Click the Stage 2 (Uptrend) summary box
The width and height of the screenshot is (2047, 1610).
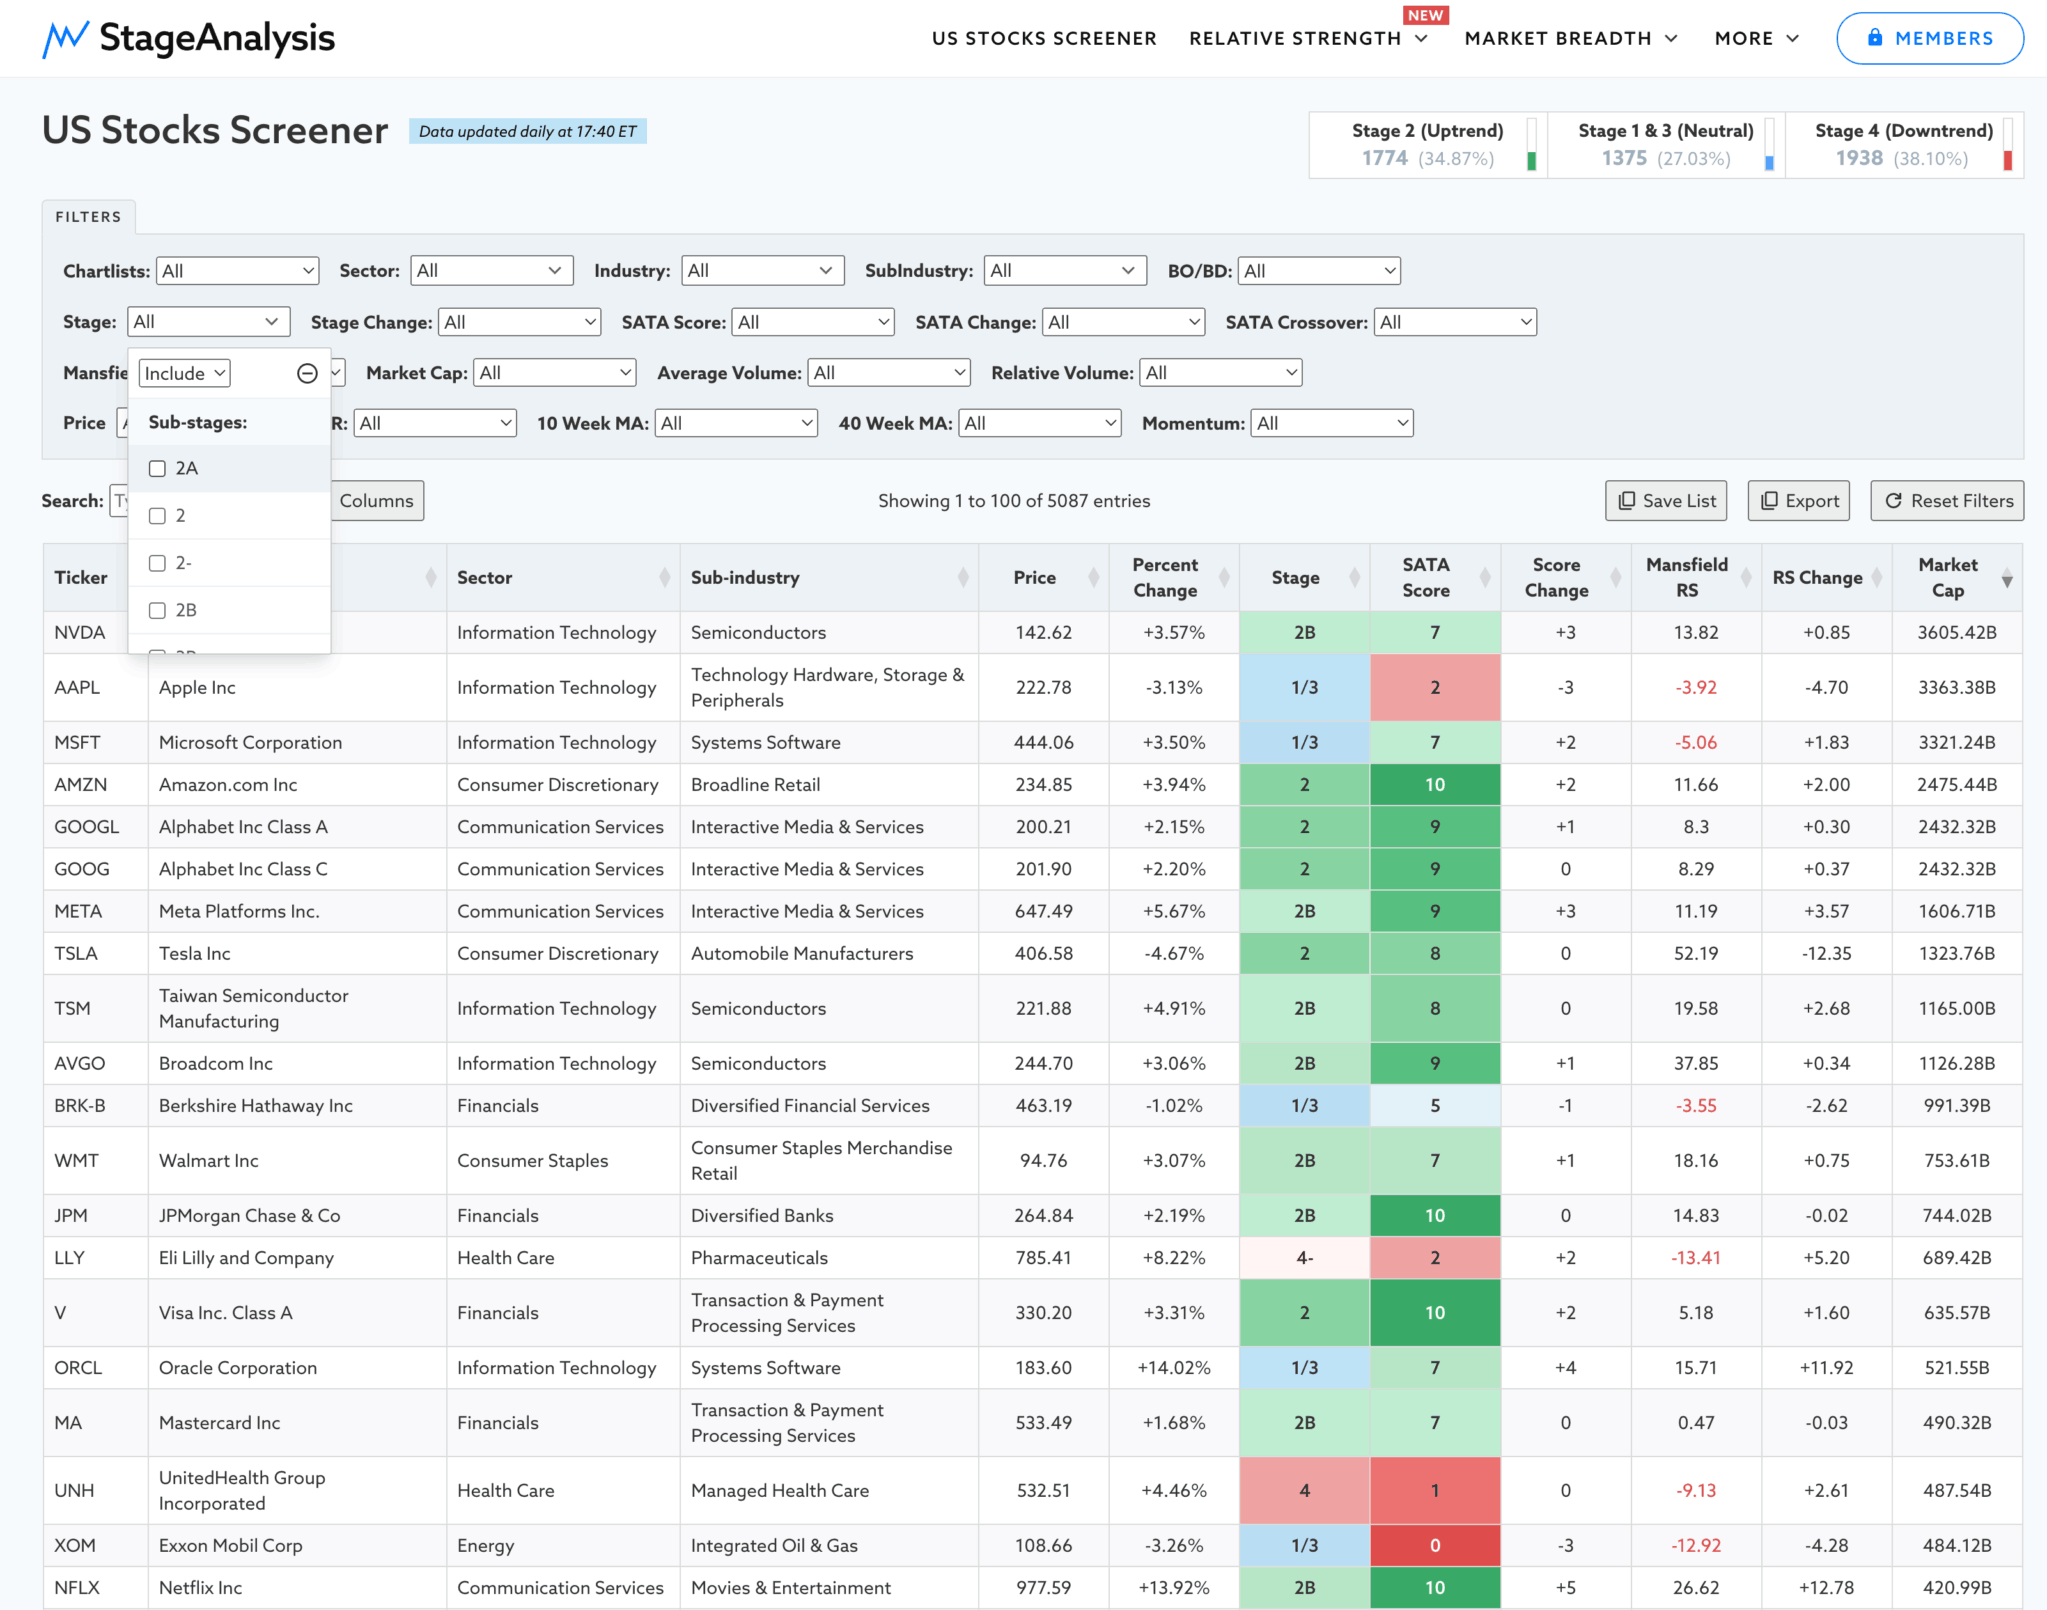coord(1428,145)
